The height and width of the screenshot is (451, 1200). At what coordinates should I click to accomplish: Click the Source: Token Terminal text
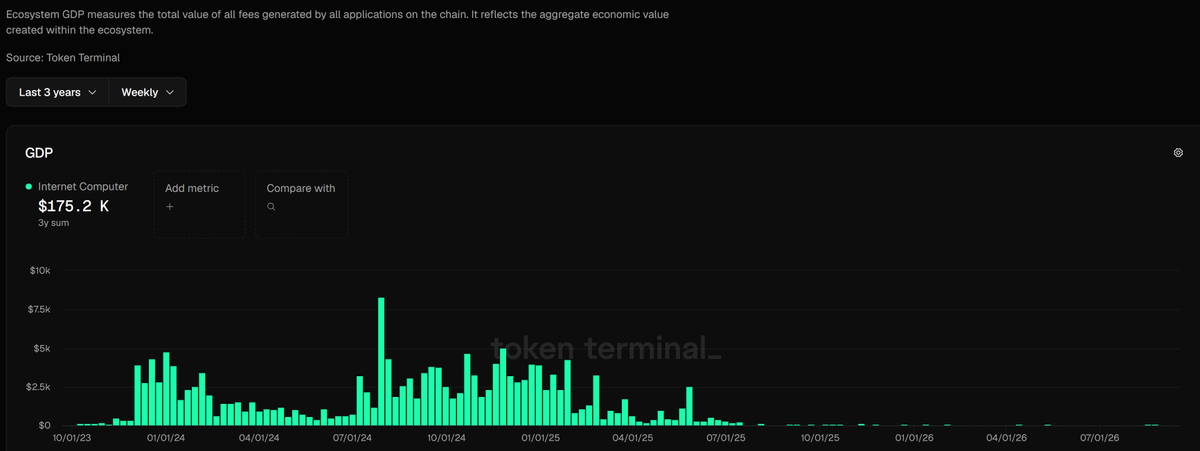[63, 58]
